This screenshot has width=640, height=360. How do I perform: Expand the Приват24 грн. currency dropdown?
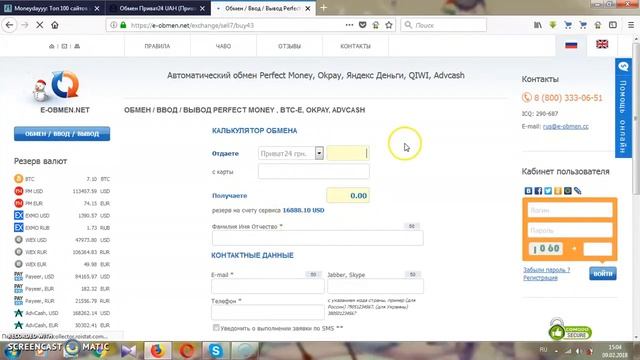point(319,153)
